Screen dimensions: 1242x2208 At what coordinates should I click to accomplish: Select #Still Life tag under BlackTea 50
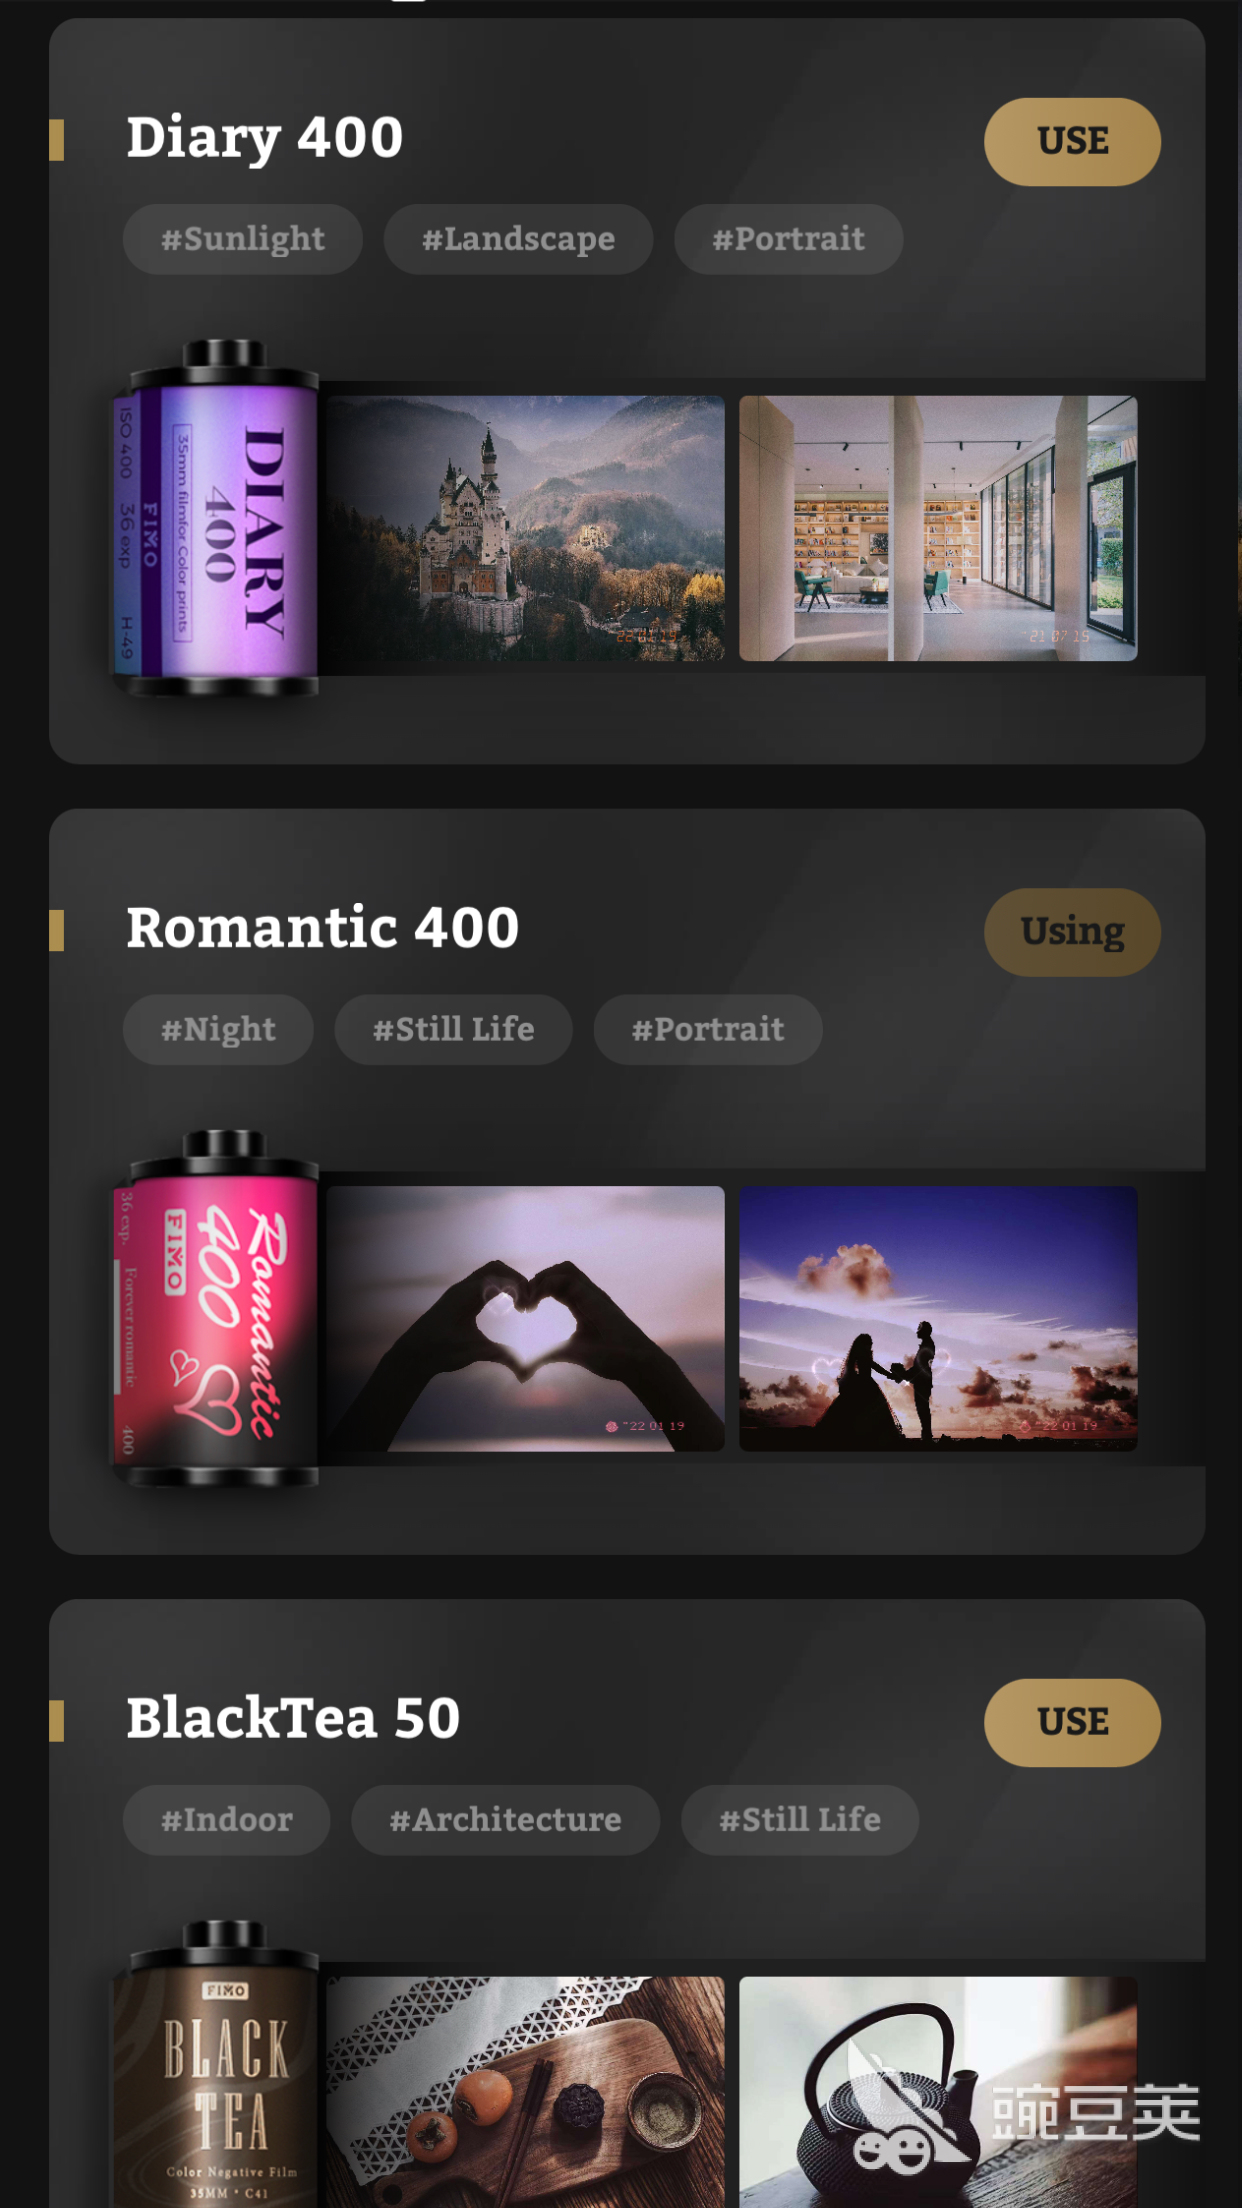(x=800, y=1820)
